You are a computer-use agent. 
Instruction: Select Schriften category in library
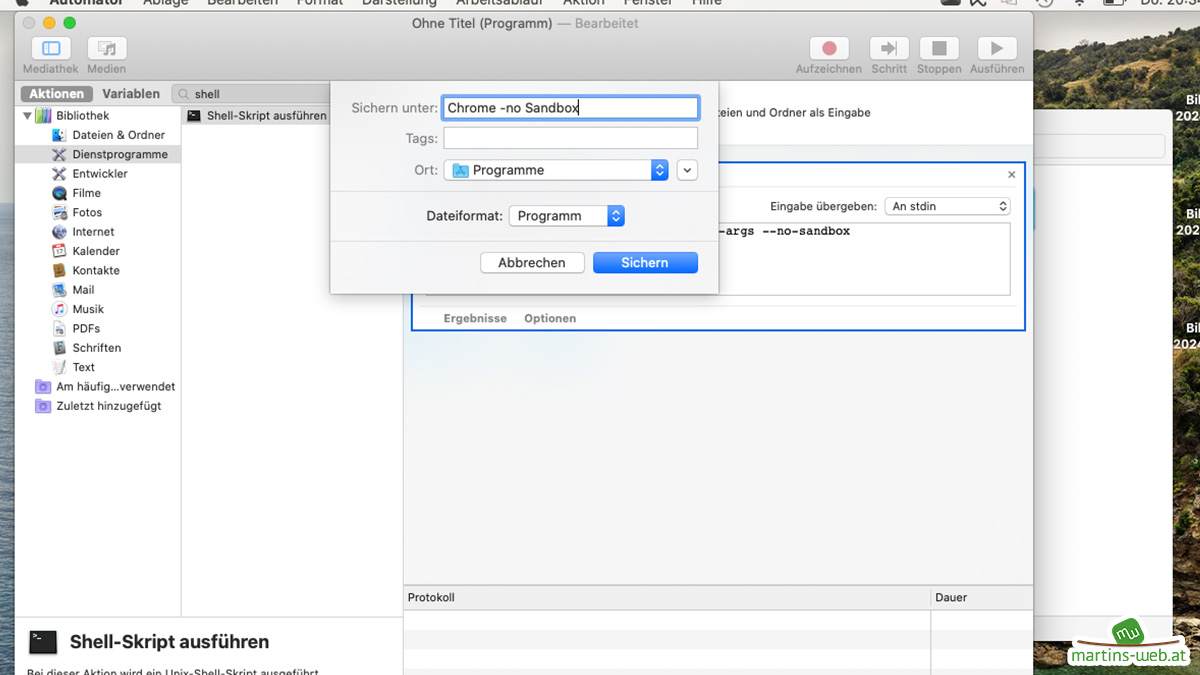96,348
